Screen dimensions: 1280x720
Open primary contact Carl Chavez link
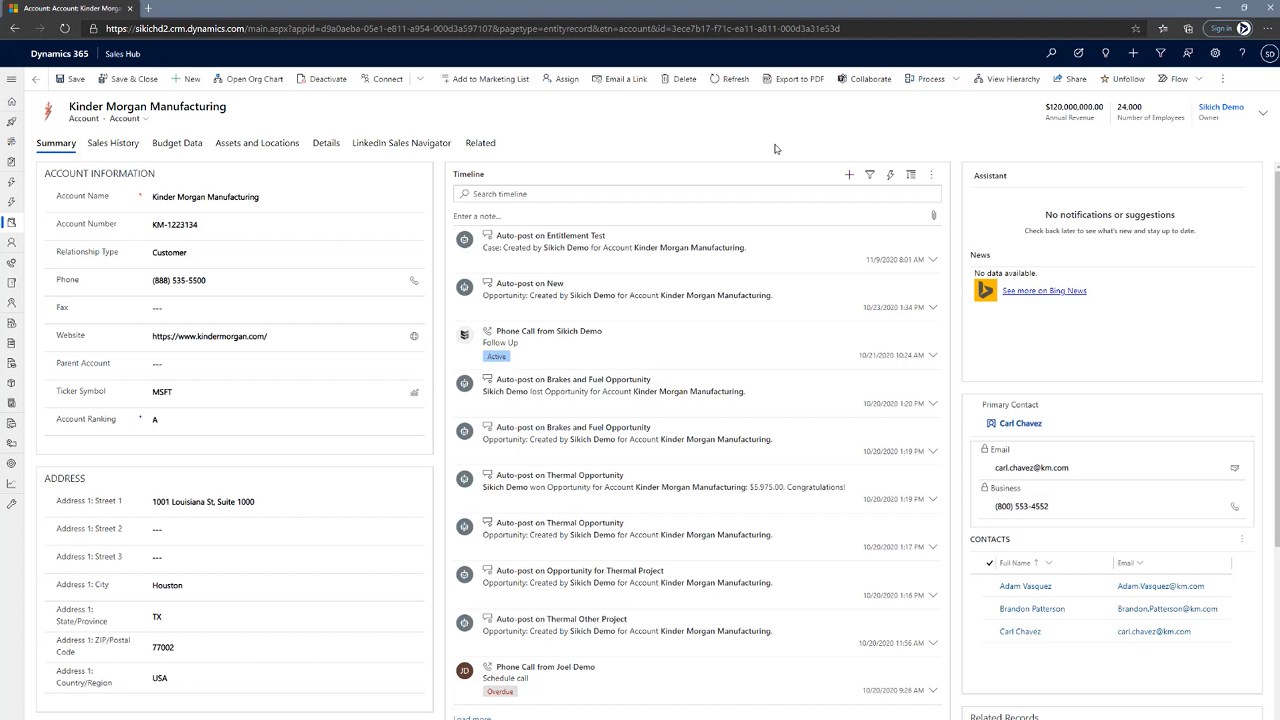click(x=1020, y=423)
